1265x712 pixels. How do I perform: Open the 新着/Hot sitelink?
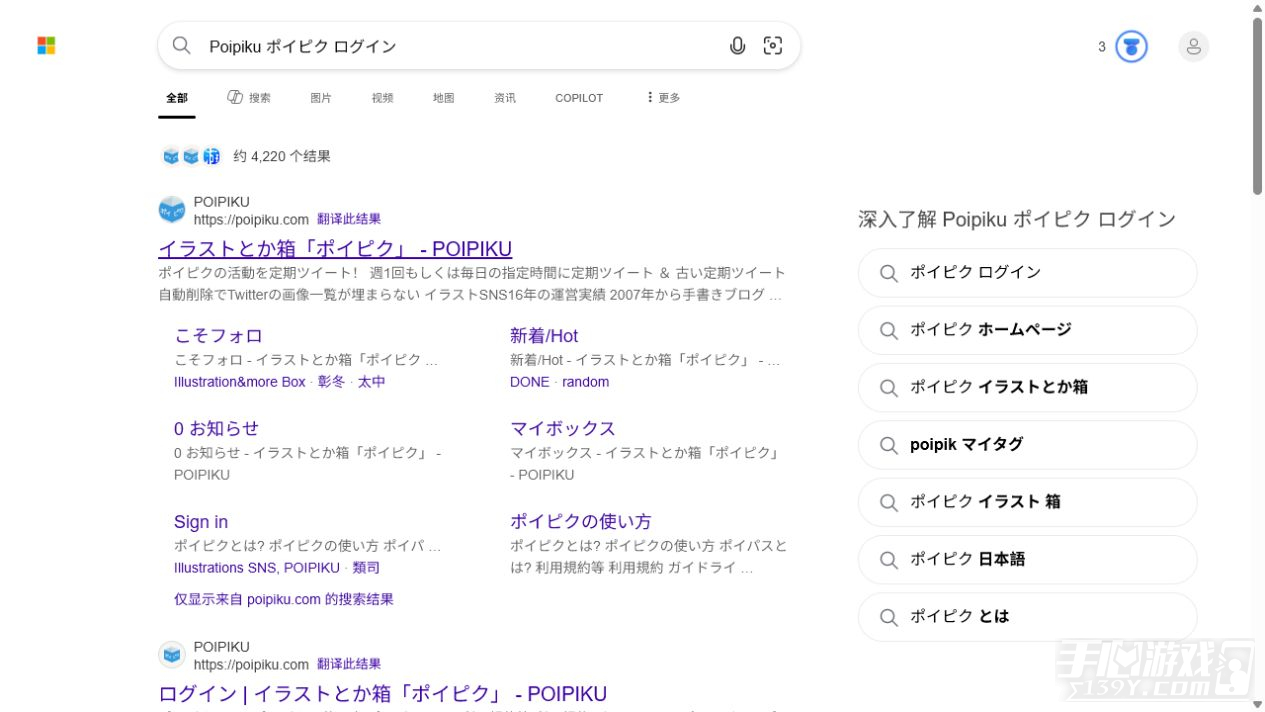[544, 336]
